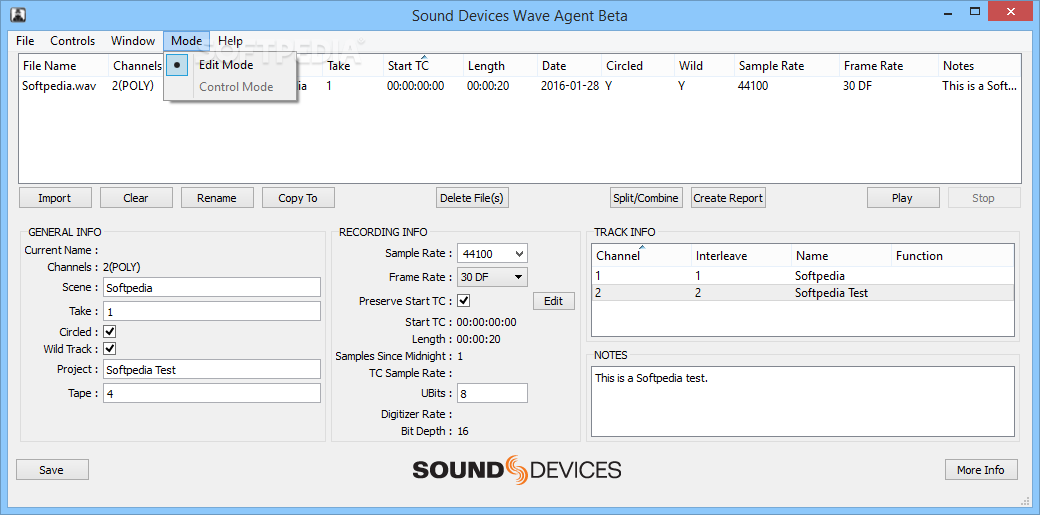Close the open Mode menu
The image size is (1040, 515).
(x=186, y=41)
